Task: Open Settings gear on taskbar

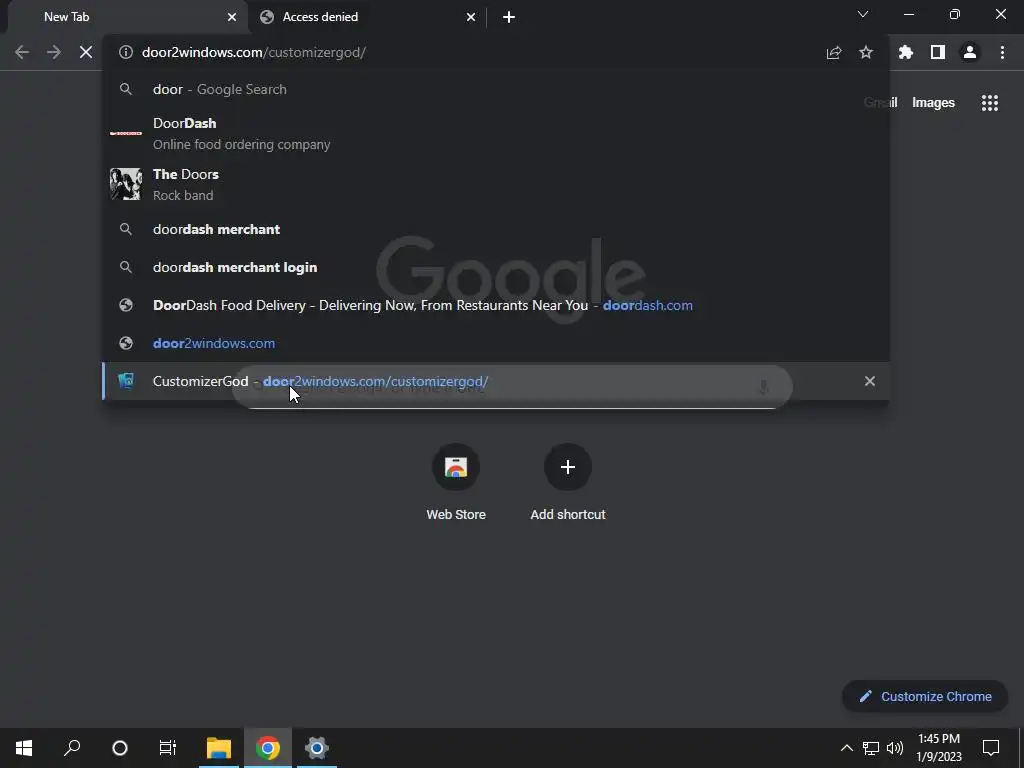Action: (x=317, y=748)
